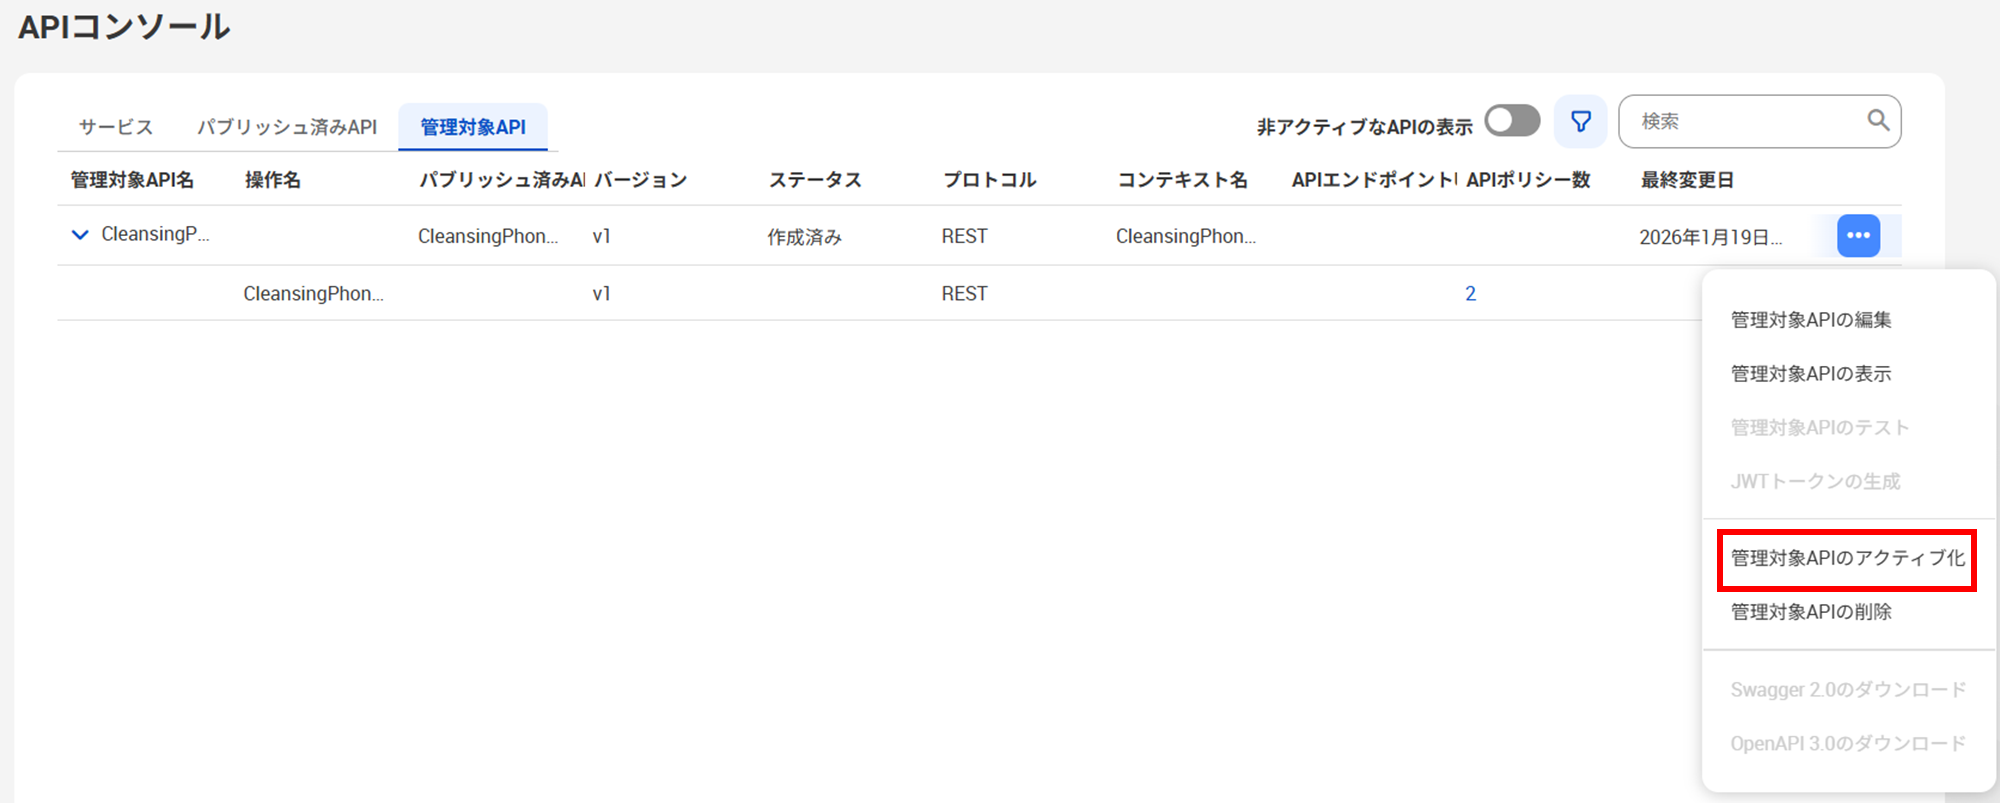The width and height of the screenshot is (2000, 803).
Task: Click the CleansingPhon... context name cell
Action: pyautogui.click(x=1186, y=237)
